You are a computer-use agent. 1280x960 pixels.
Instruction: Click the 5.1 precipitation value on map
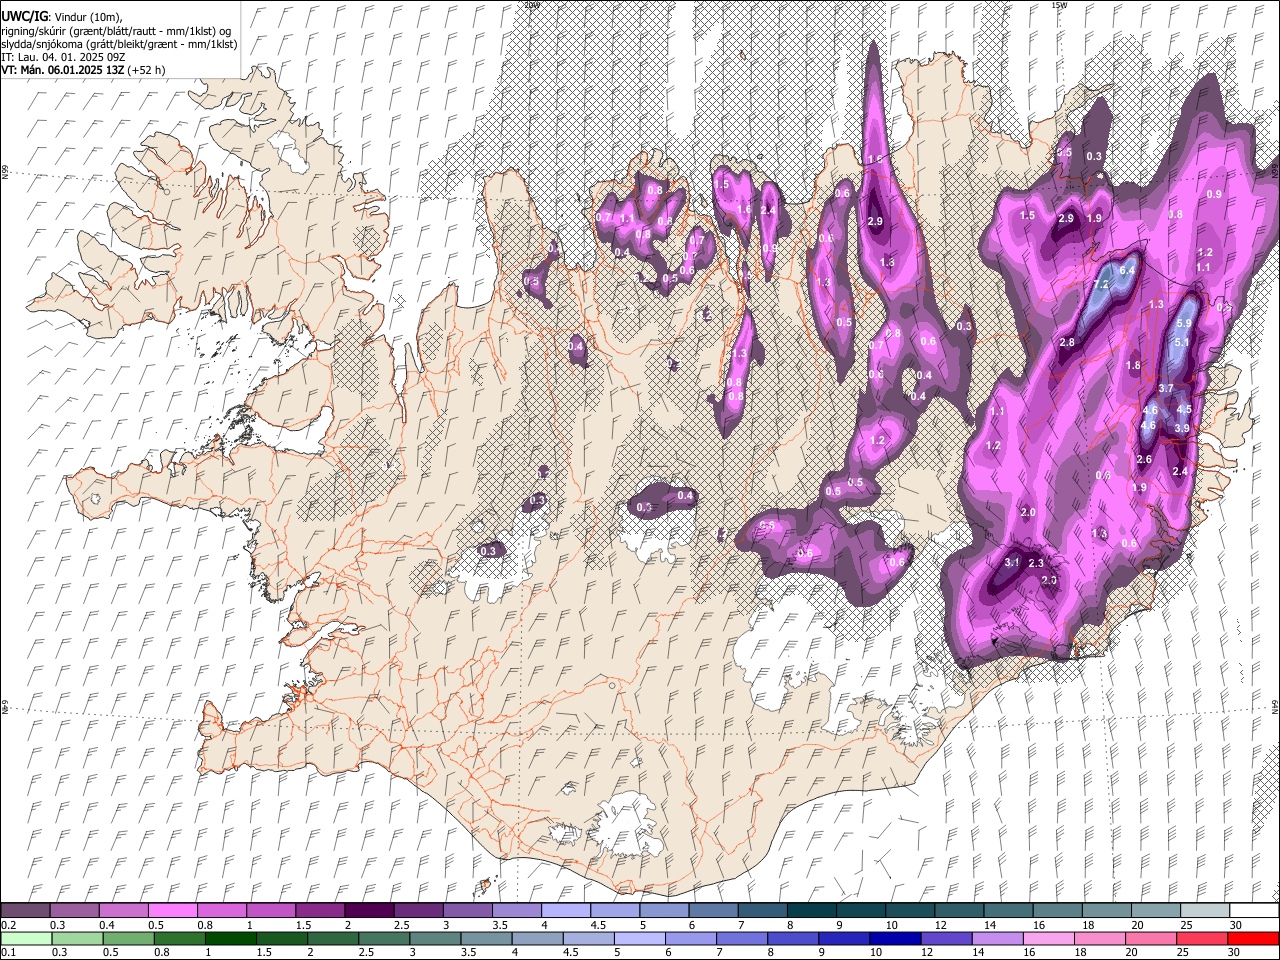[x=1181, y=342]
